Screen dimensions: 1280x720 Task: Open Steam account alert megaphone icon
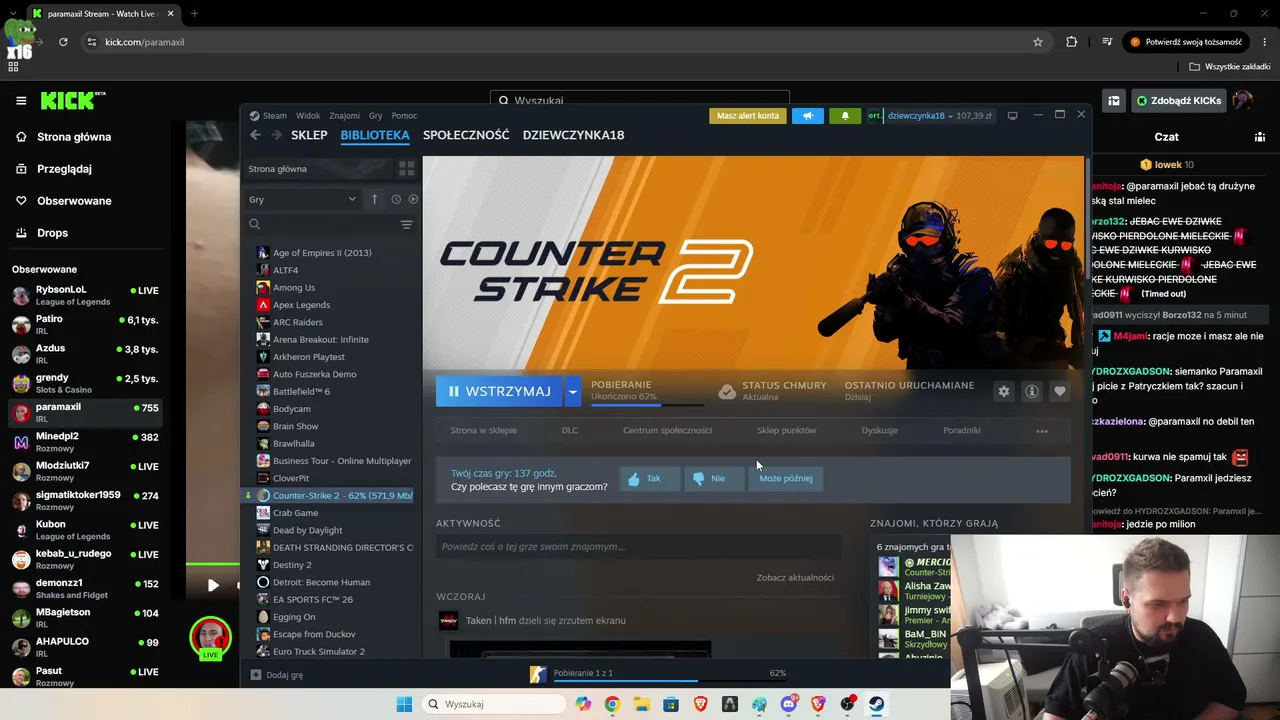click(x=808, y=116)
